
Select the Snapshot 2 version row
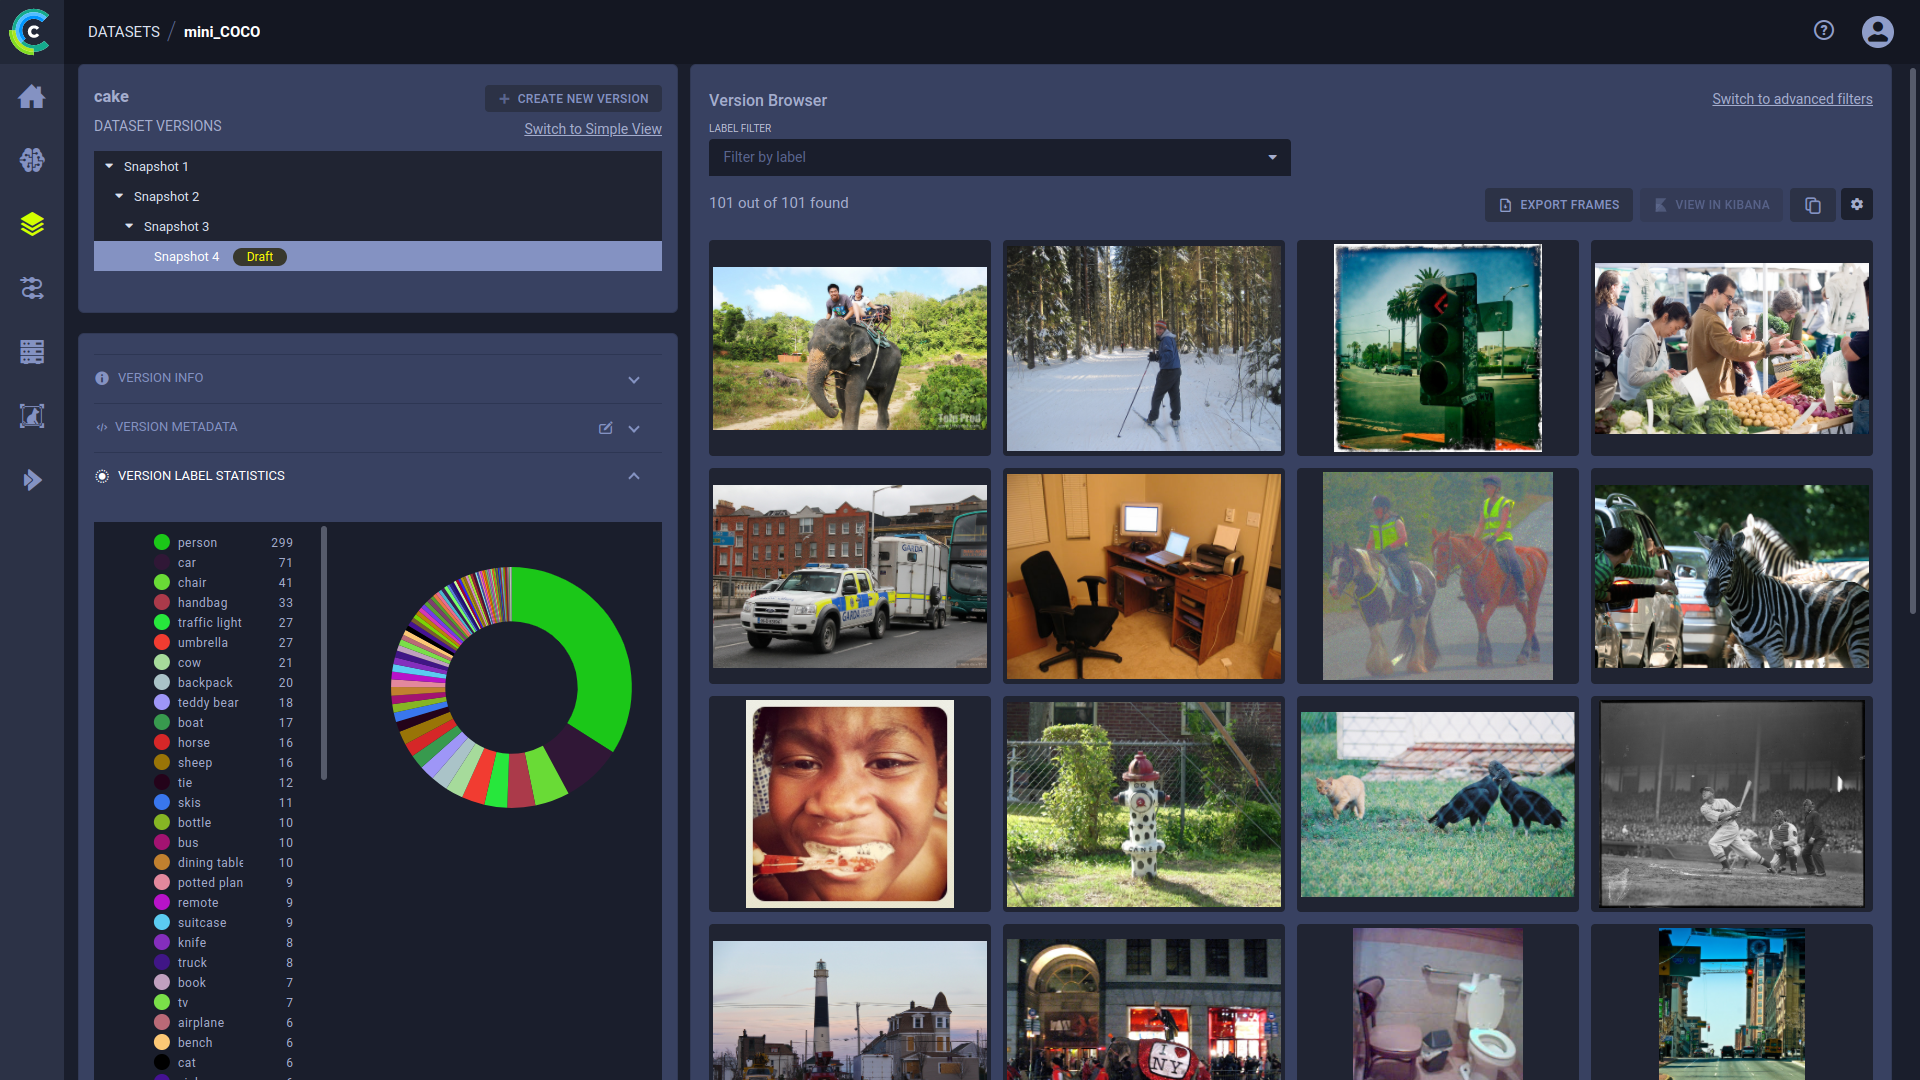pos(378,196)
